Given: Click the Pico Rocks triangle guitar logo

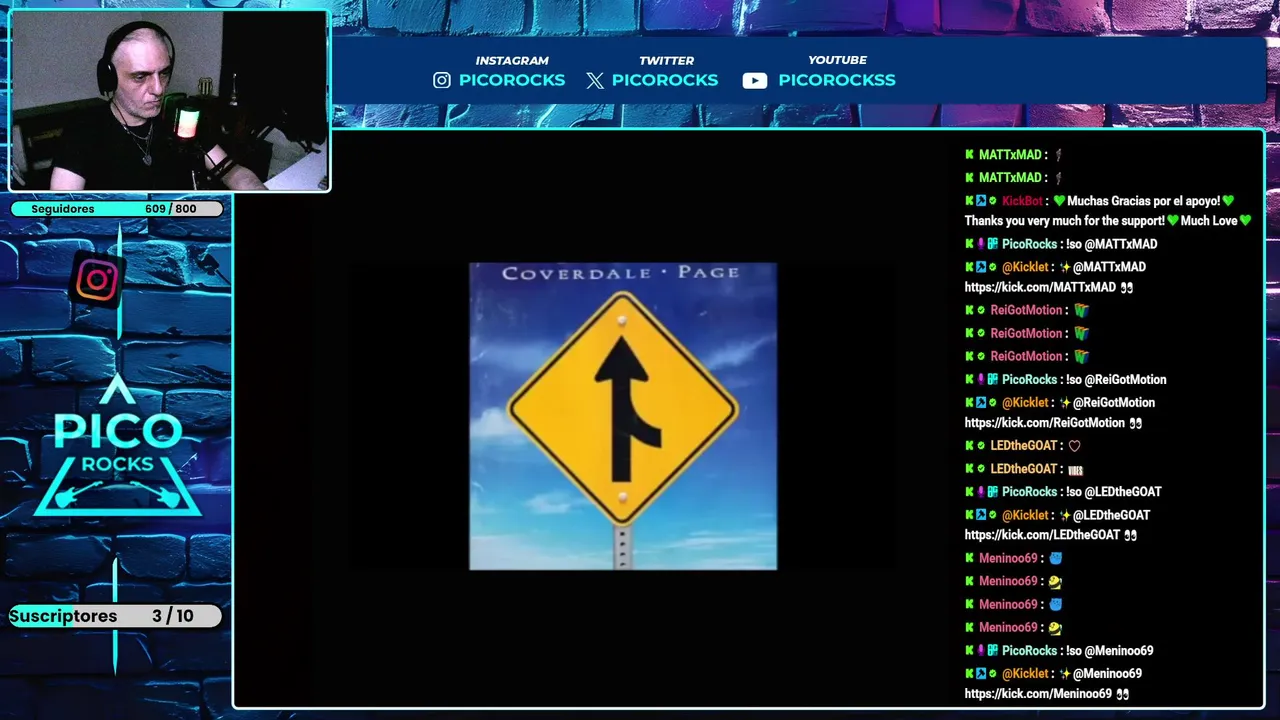Looking at the screenshot, I should click(x=118, y=447).
